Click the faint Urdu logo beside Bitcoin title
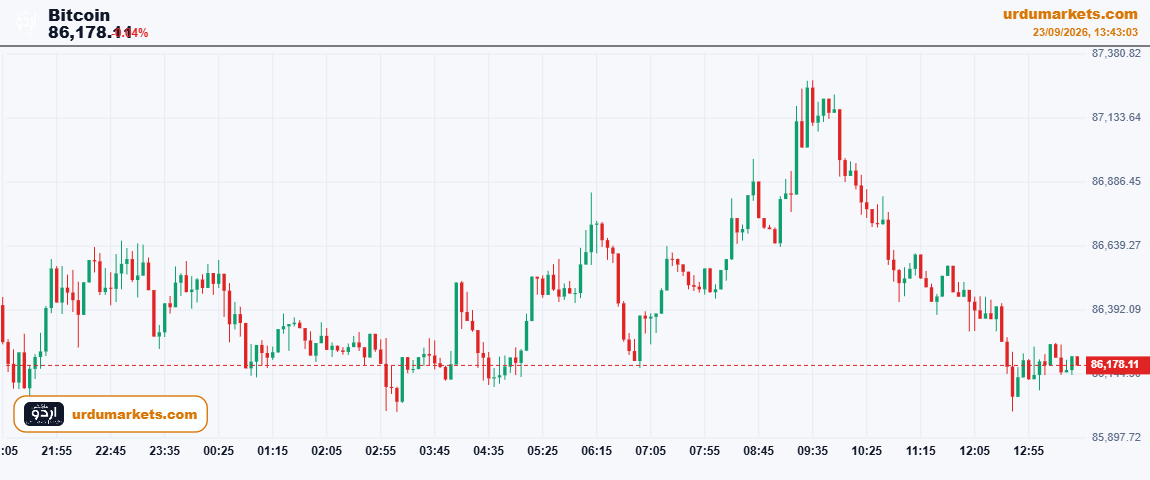This screenshot has height=480, width=1150. tap(28, 21)
